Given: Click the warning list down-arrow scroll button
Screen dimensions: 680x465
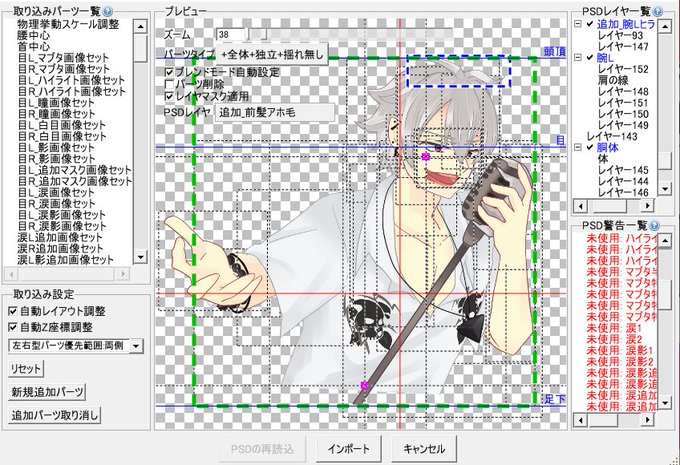Looking at the screenshot, I should (665, 403).
